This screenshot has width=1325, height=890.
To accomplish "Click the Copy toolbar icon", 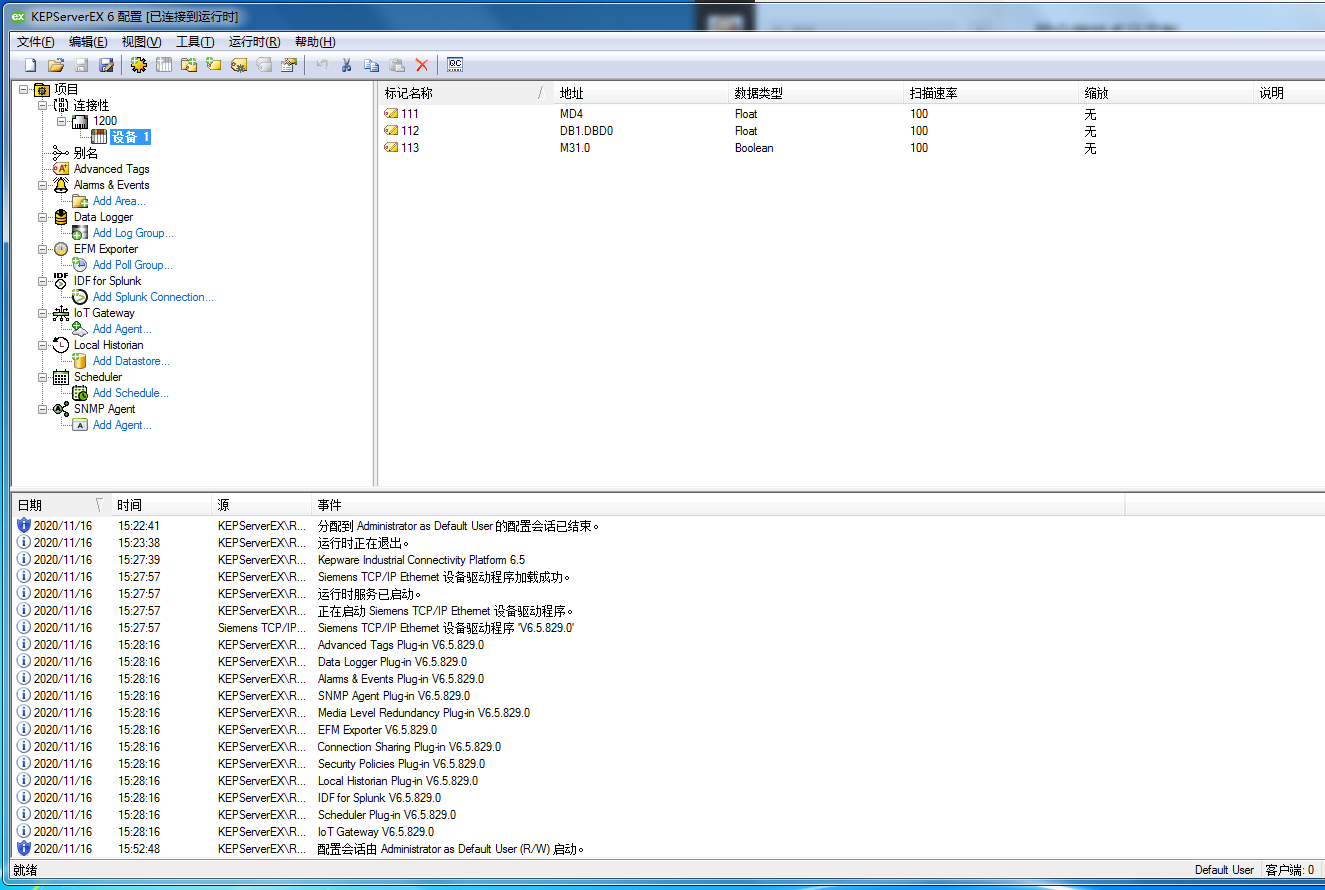I will (x=371, y=65).
